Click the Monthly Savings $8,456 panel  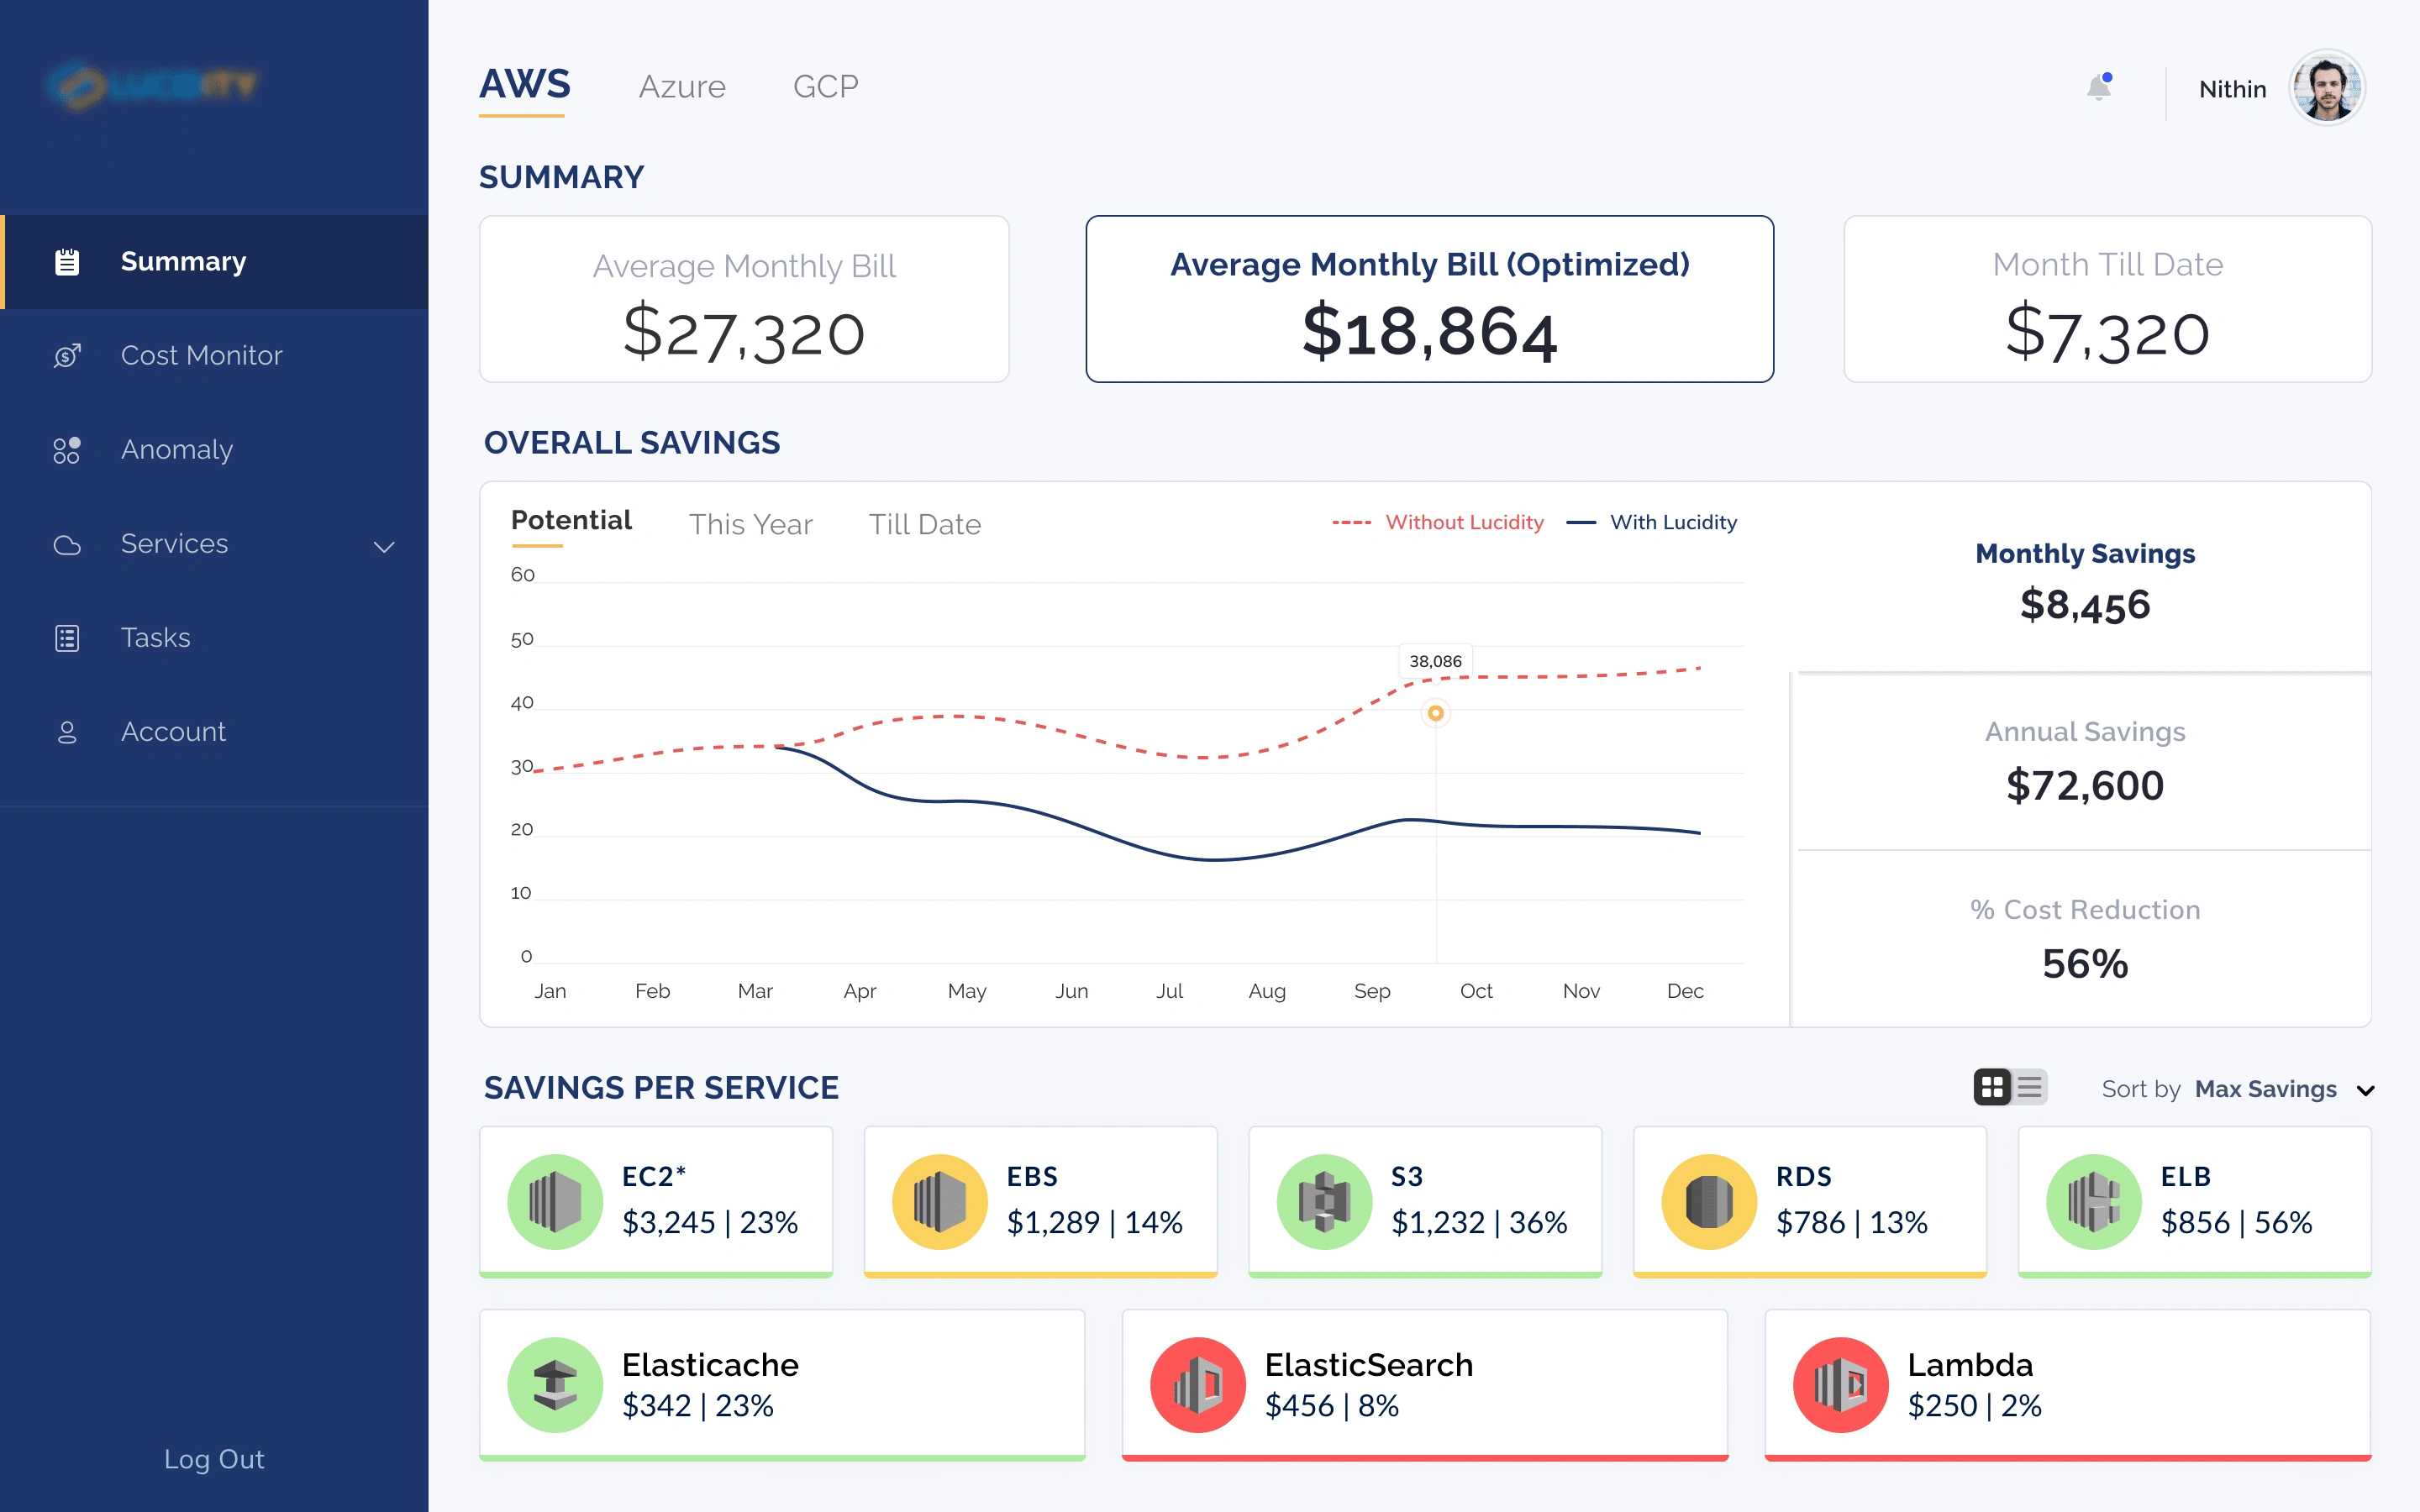[x=2084, y=578]
